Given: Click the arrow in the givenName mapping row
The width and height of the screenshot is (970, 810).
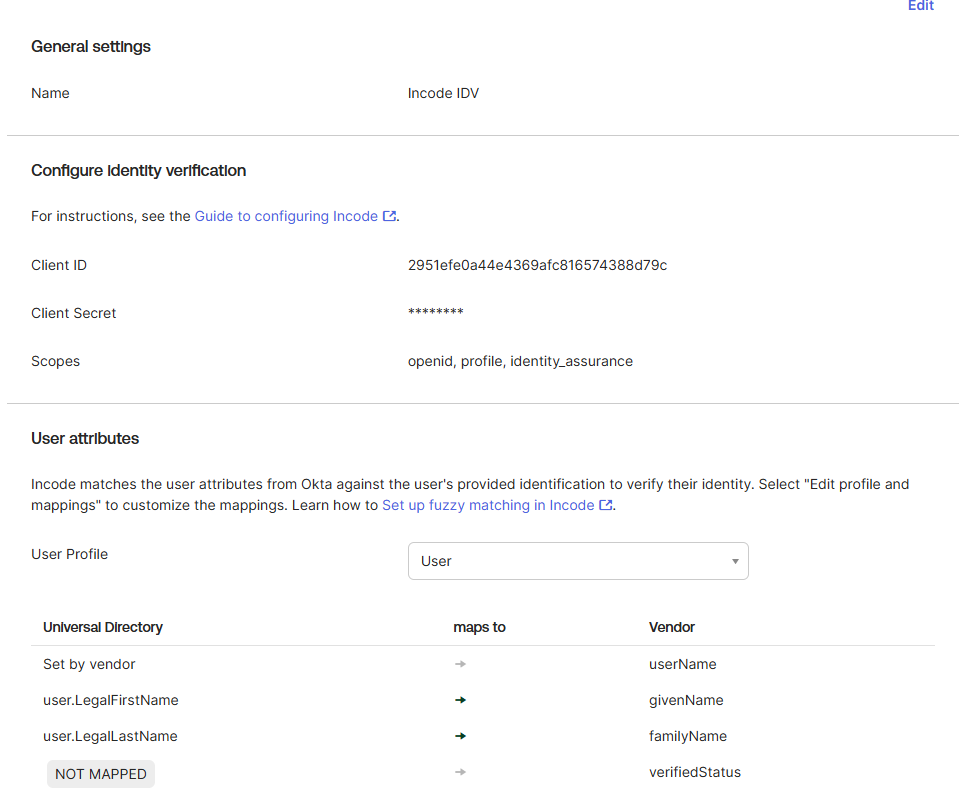Looking at the screenshot, I should tap(460, 700).
